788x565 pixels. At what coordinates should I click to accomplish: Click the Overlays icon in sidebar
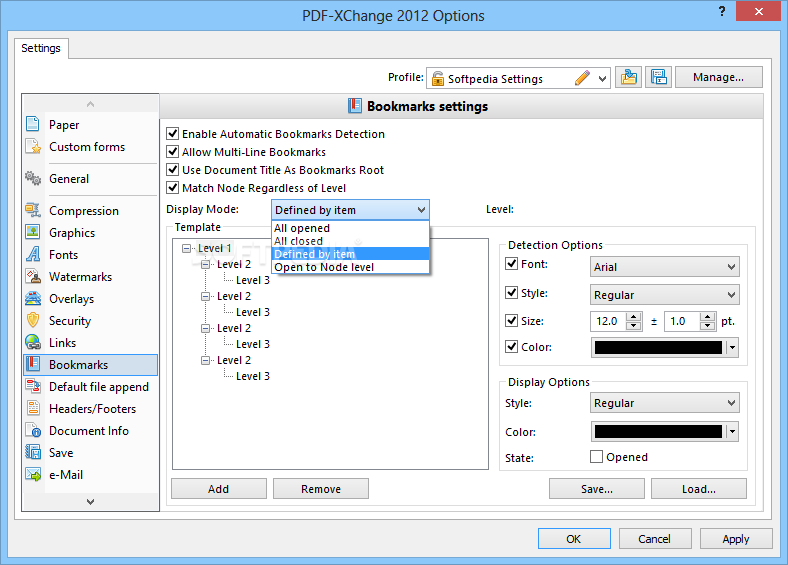33,298
